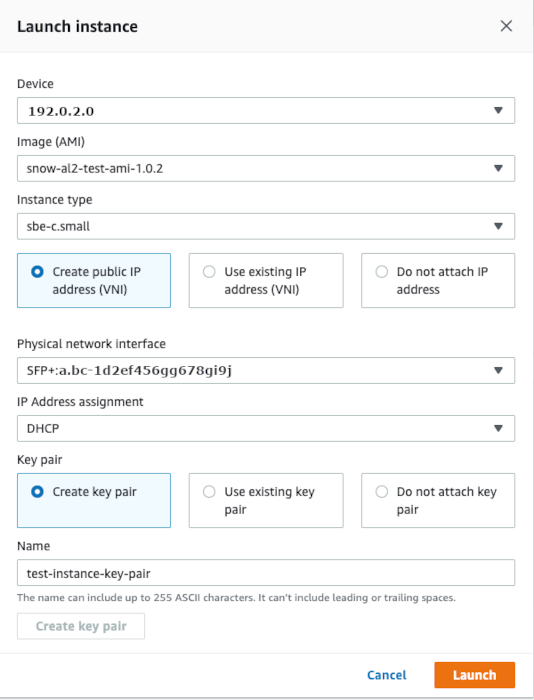Click the Image (AMI) label
This screenshot has width=534, height=700.
click(51, 142)
